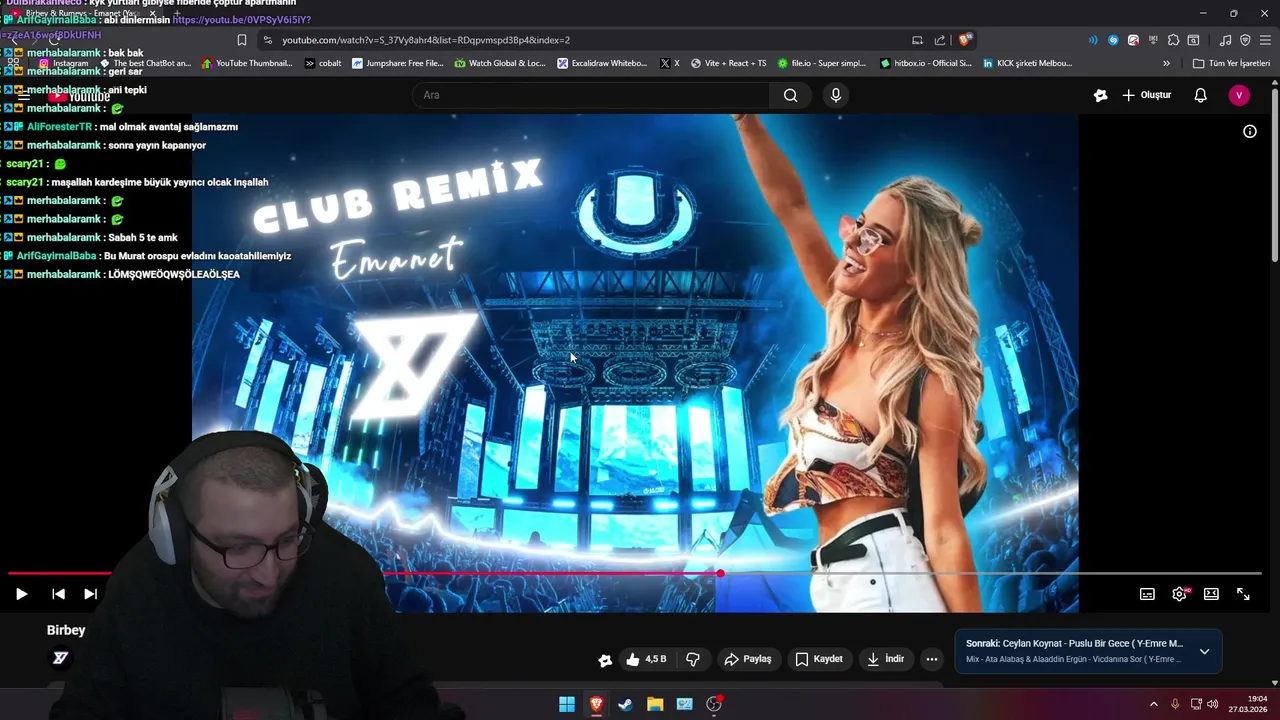Open file.io - Super simpl... bookmark
Screen dimensions: 1280x720
[821, 63]
